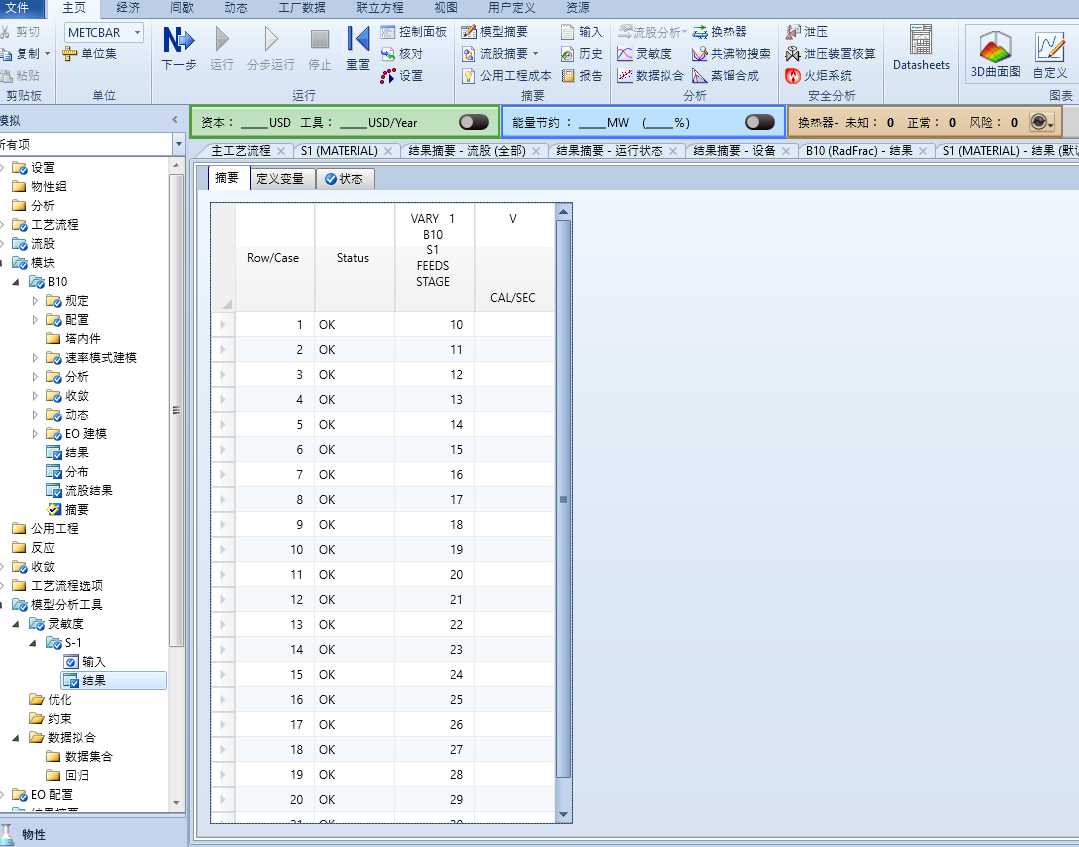Open 蒸馏合成 distillation synthesis
The height and width of the screenshot is (847, 1079).
point(725,76)
